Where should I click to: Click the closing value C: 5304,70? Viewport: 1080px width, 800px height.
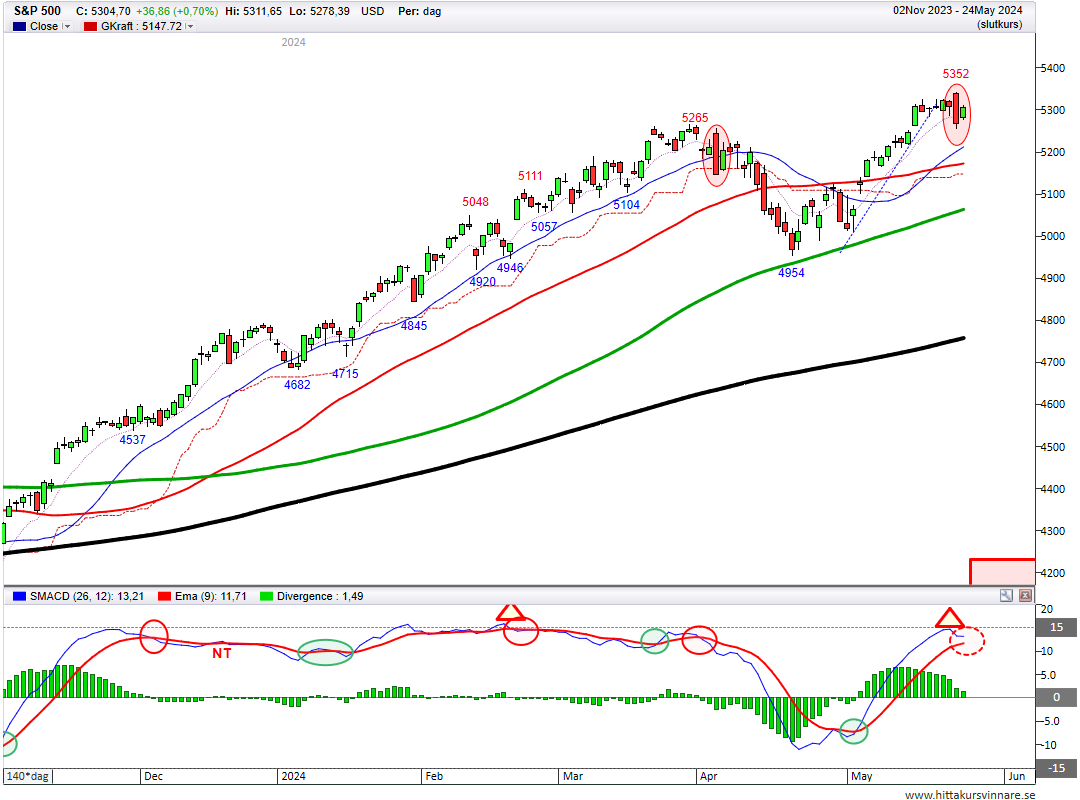[x=103, y=11]
